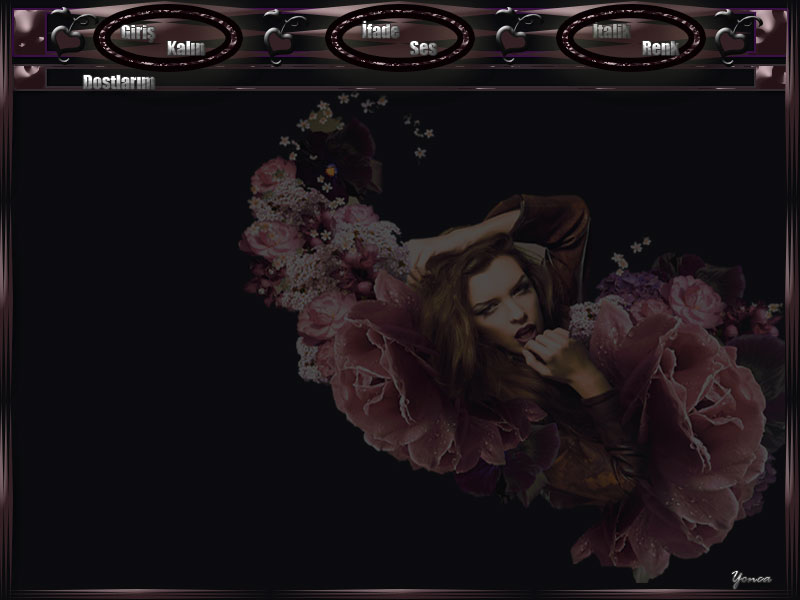Screen dimensions: 800x600
Task: Click the heart icon before Giriş
Action: (x=68, y=36)
